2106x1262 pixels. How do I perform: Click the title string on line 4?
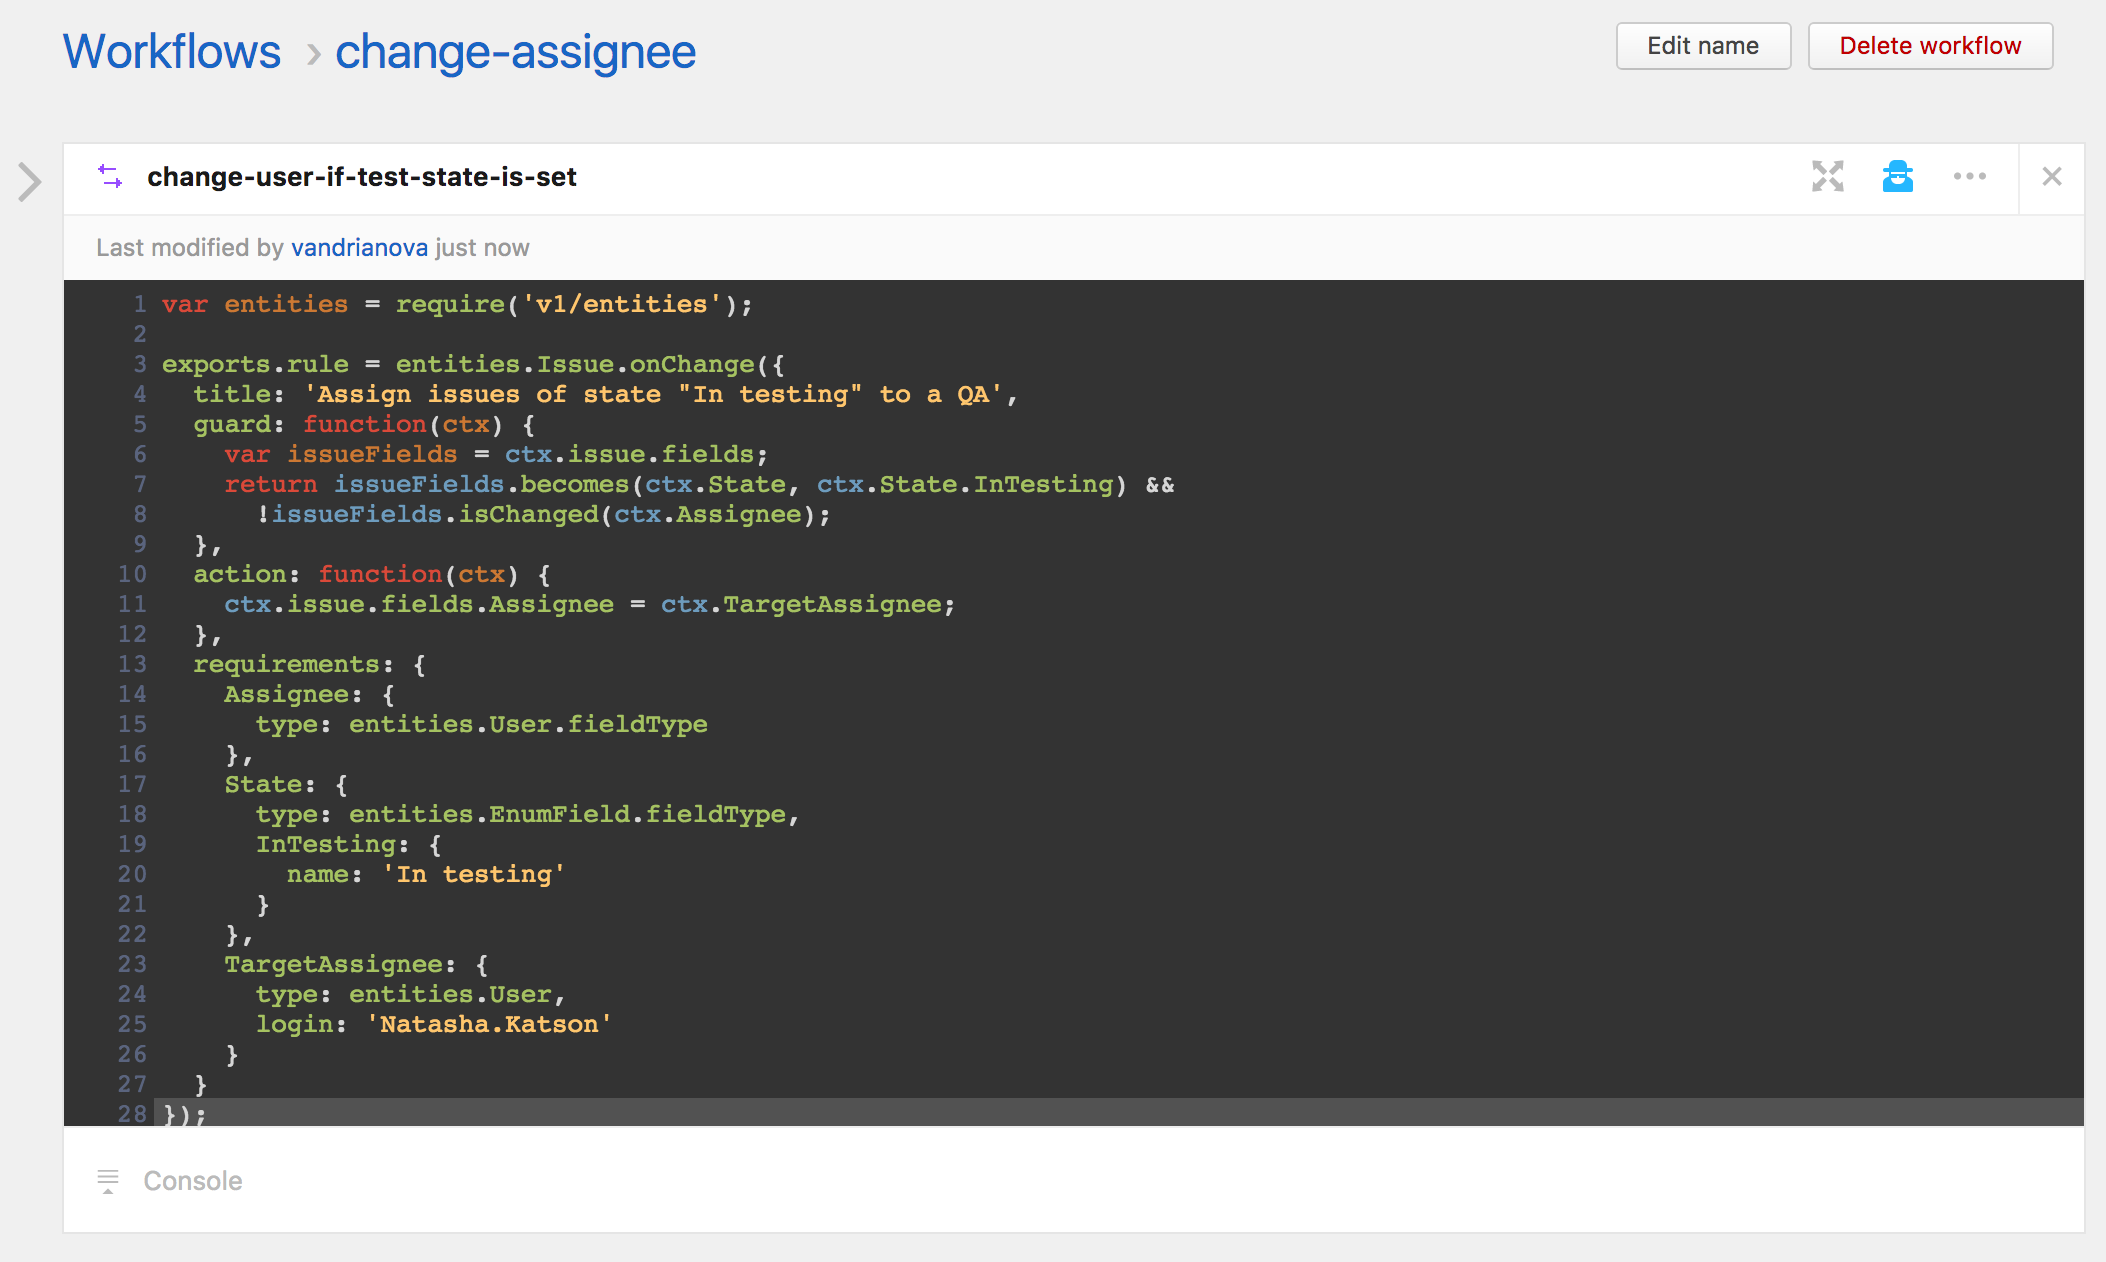(654, 394)
